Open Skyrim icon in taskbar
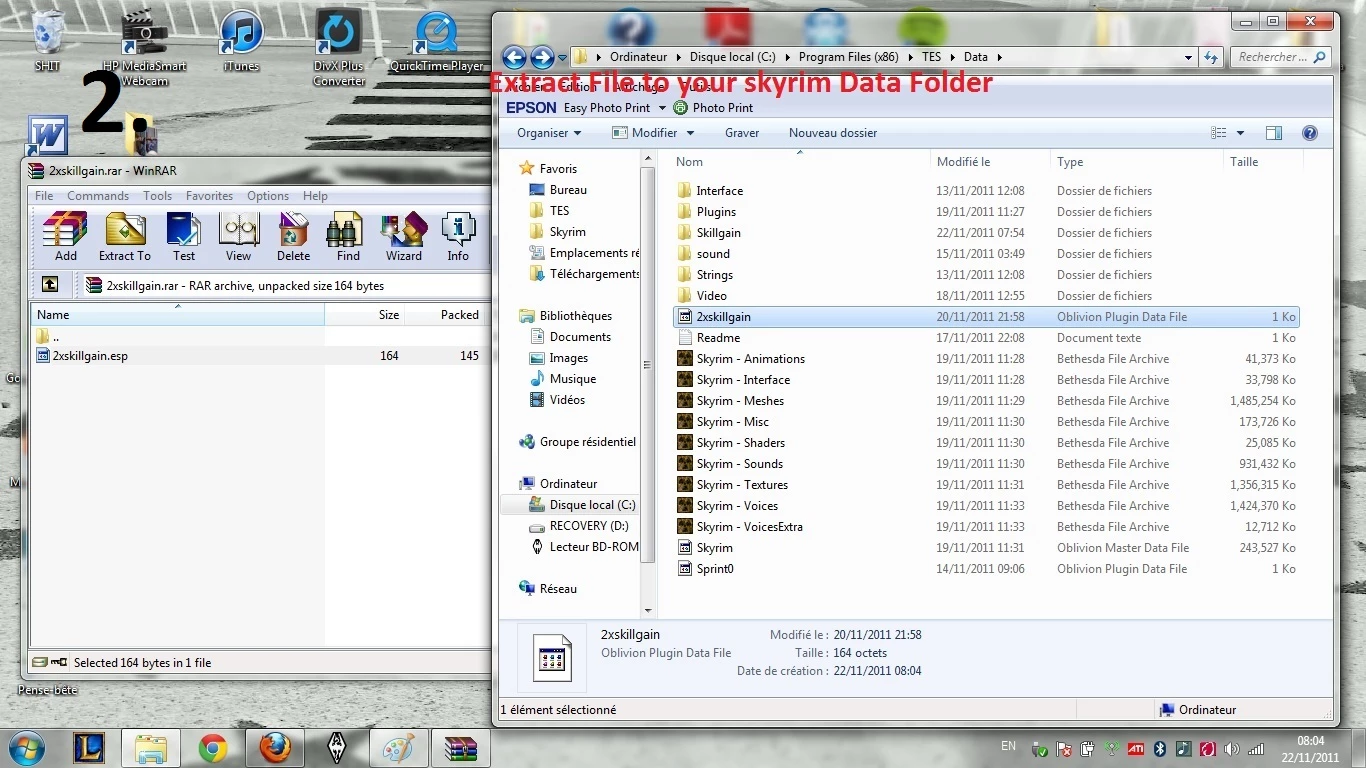1366x768 pixels. [337, 748]
